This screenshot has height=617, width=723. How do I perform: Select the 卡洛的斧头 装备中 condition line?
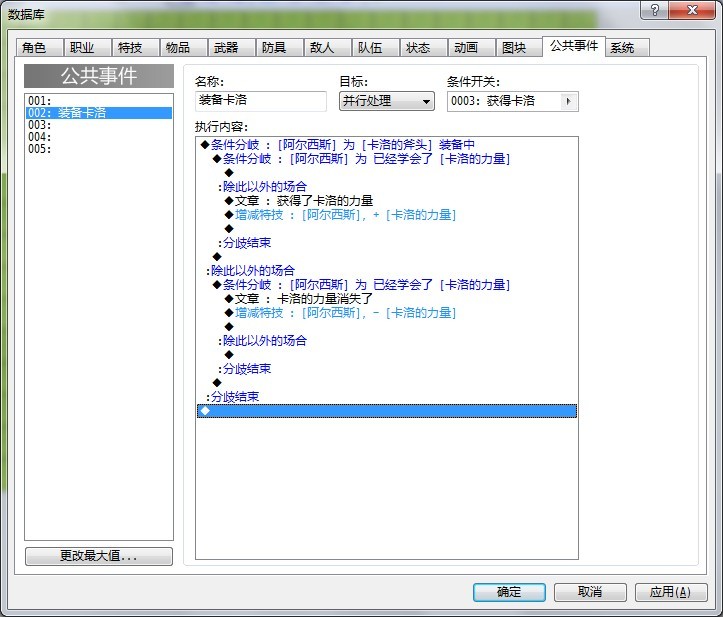(x=386, y=145)
